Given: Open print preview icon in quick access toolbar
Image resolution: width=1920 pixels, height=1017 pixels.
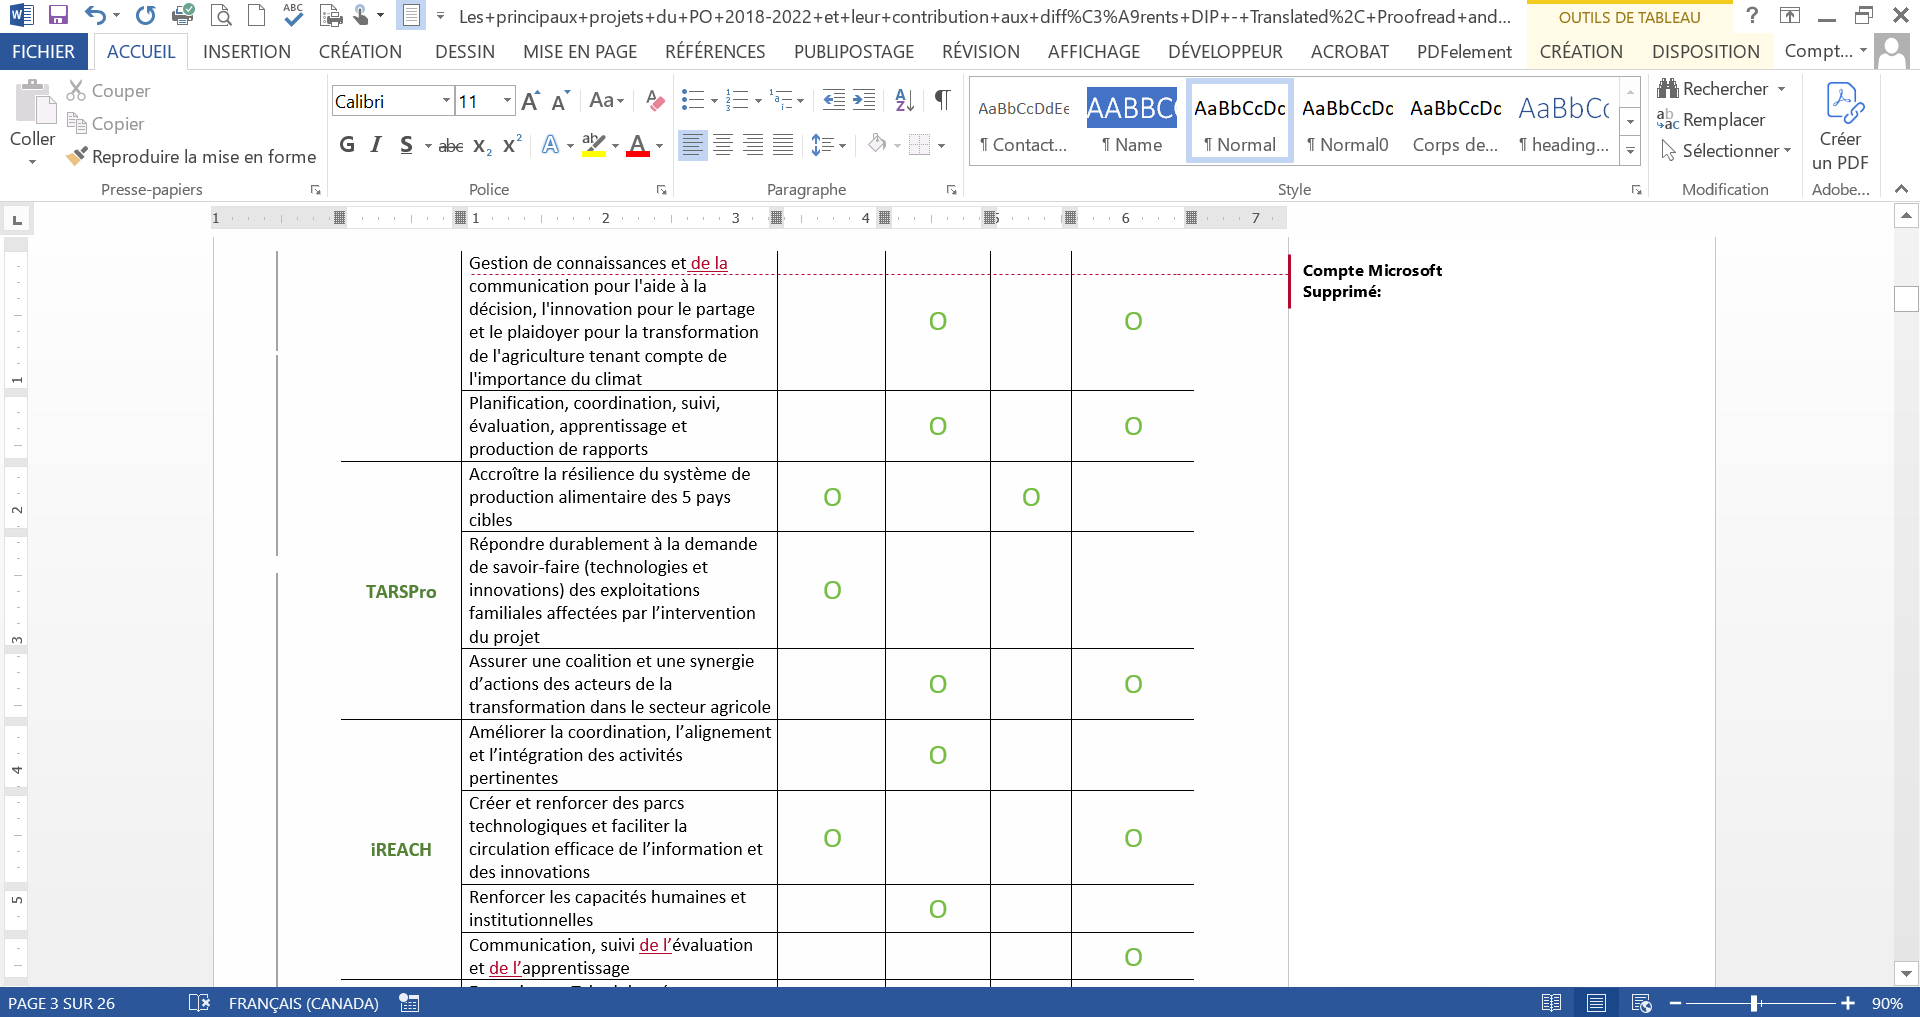Looking at the screenshot, I should tap(221, 15).
